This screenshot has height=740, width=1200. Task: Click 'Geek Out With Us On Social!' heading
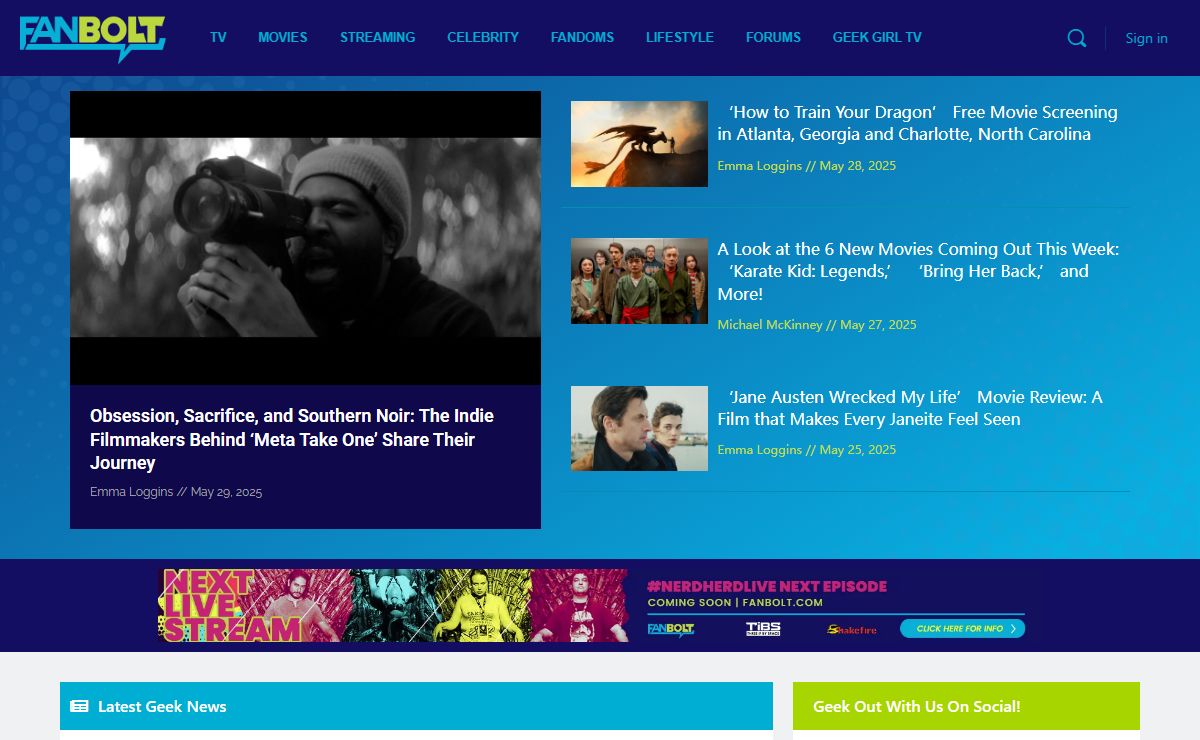point(917,706)
